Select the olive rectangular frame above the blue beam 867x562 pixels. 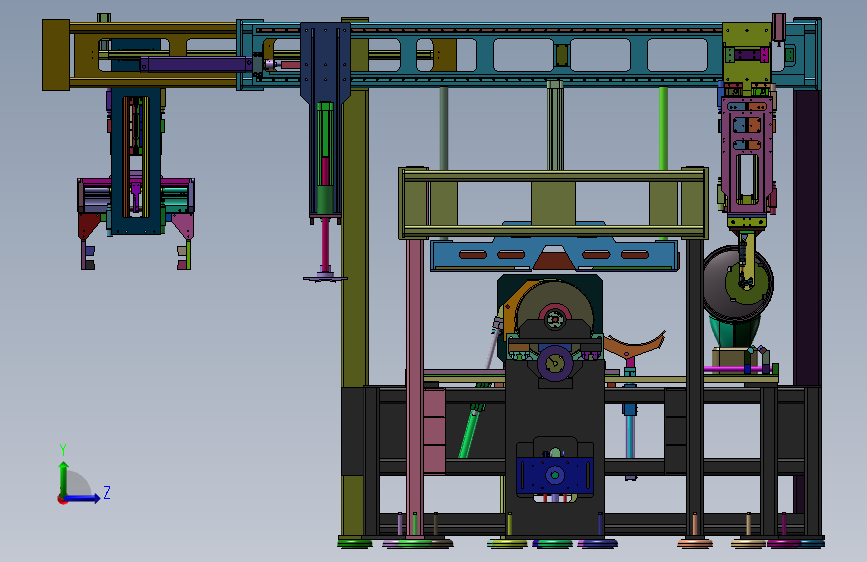553,203
